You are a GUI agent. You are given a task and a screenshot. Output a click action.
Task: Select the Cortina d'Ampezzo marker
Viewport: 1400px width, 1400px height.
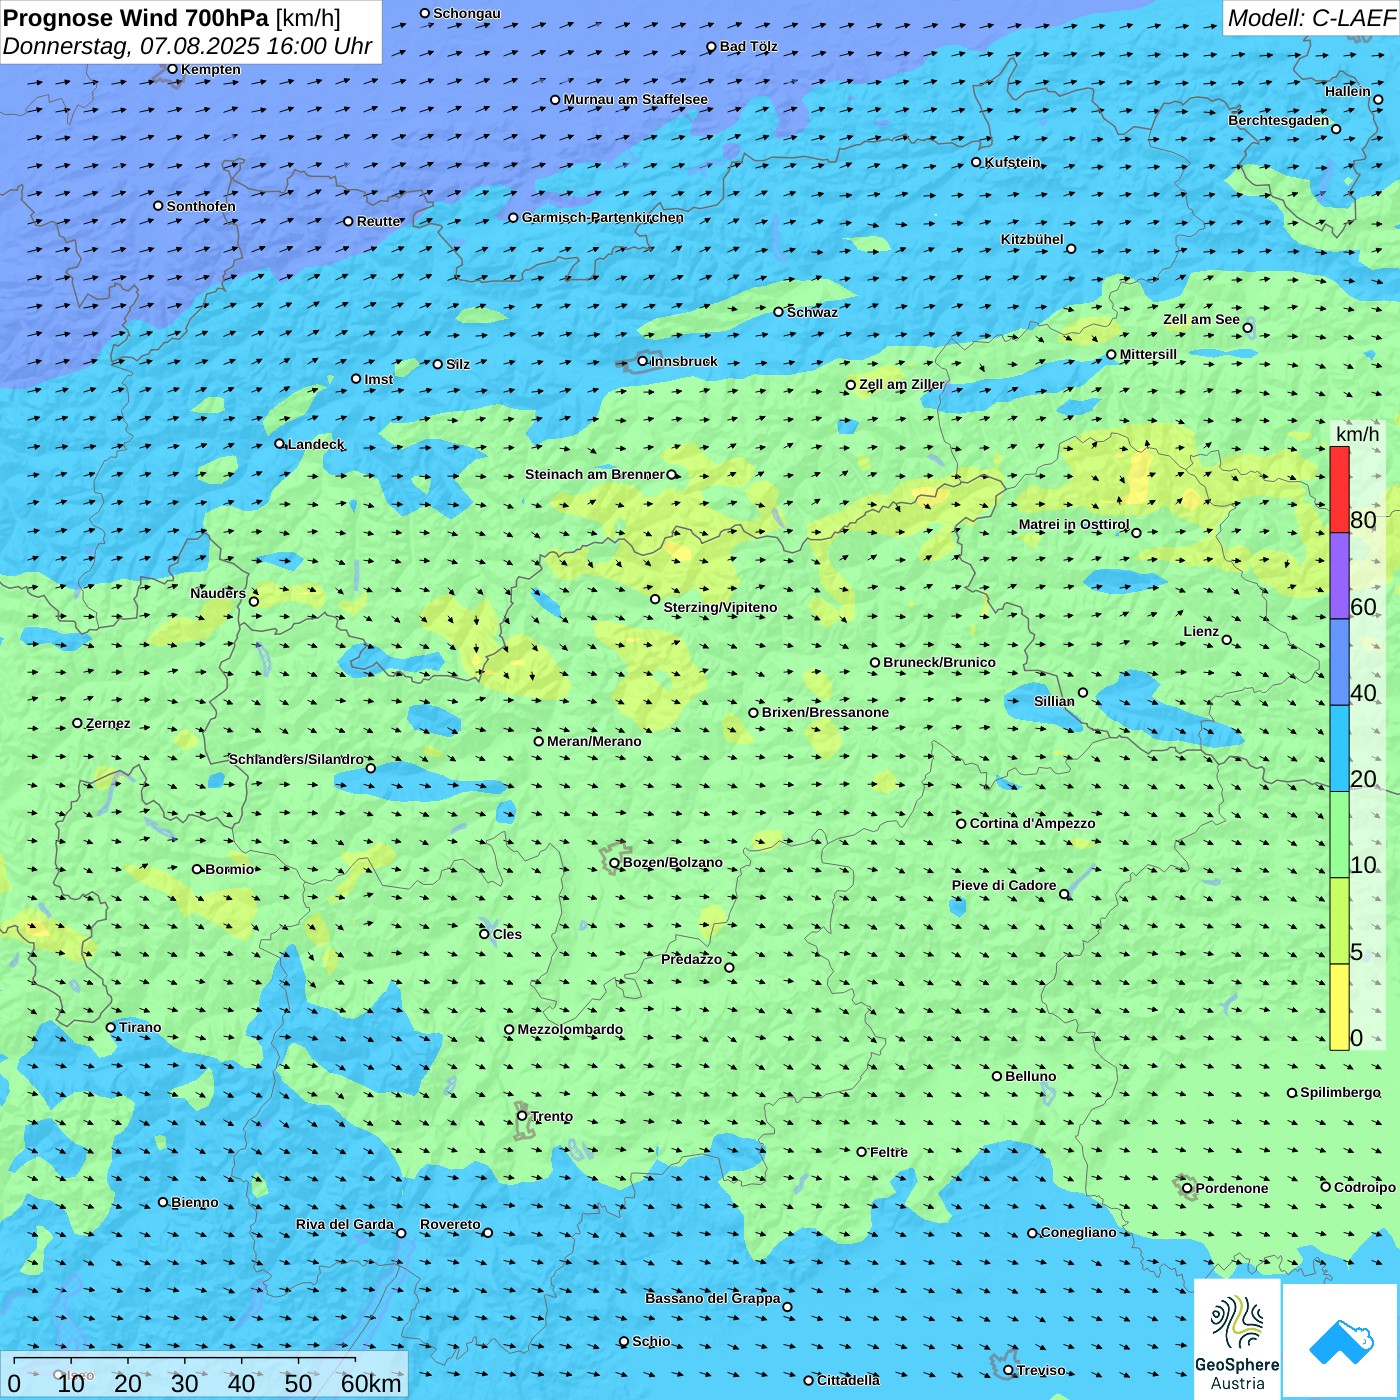[961, 824]
